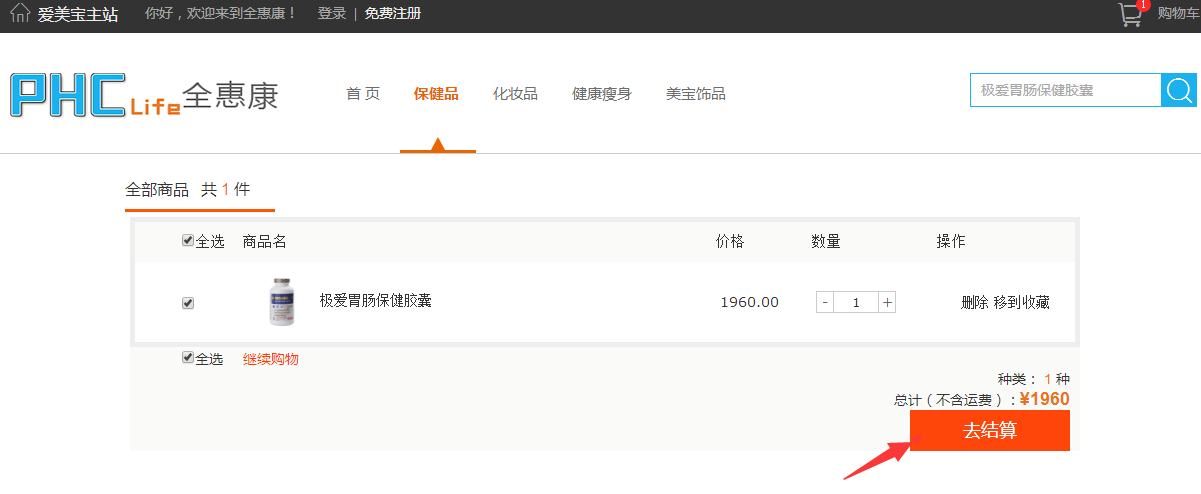1201x494 pixels.
Task: Click the product thumbnail bottle image
Action: (283, 303)
